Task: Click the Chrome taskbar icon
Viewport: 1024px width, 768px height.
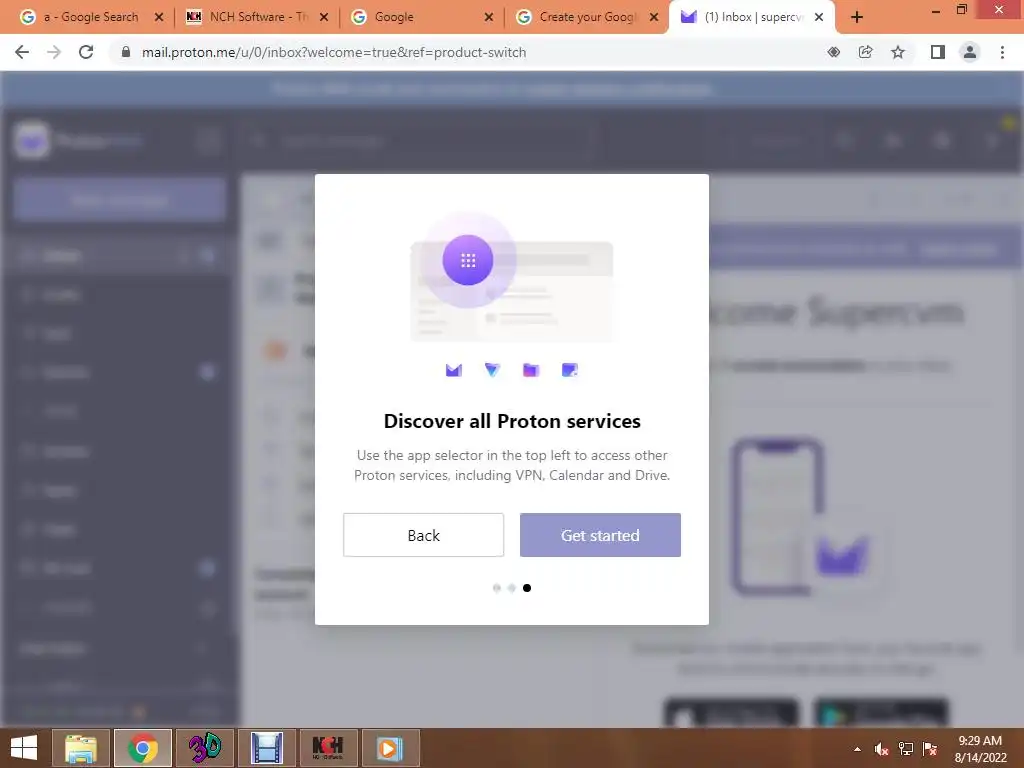Action: (x=142, y=748)
